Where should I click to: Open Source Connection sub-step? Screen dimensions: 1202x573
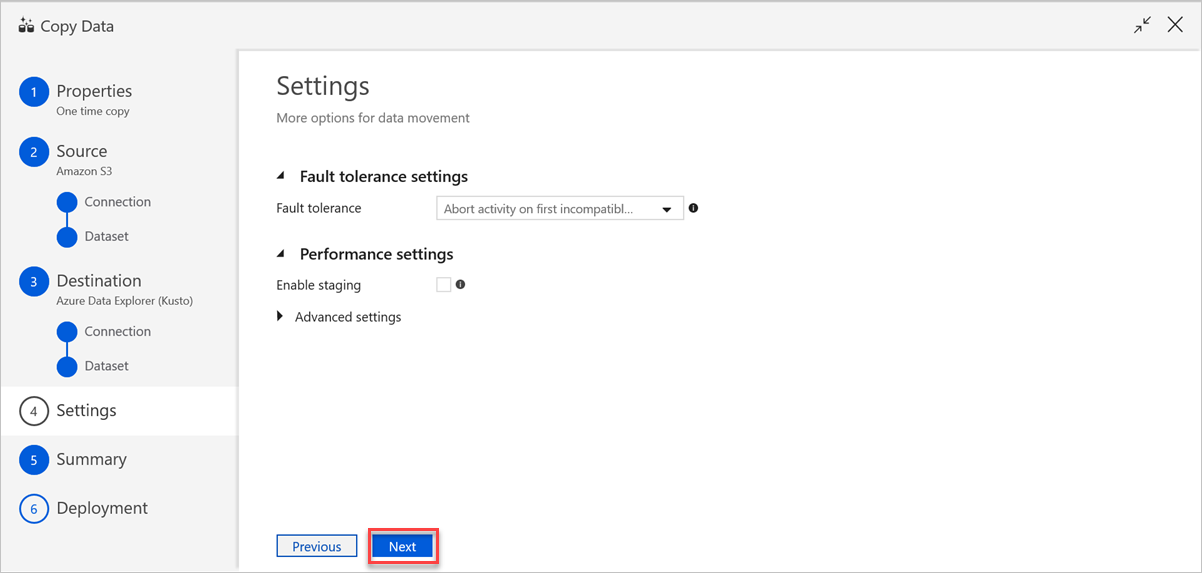coord(117,202)
